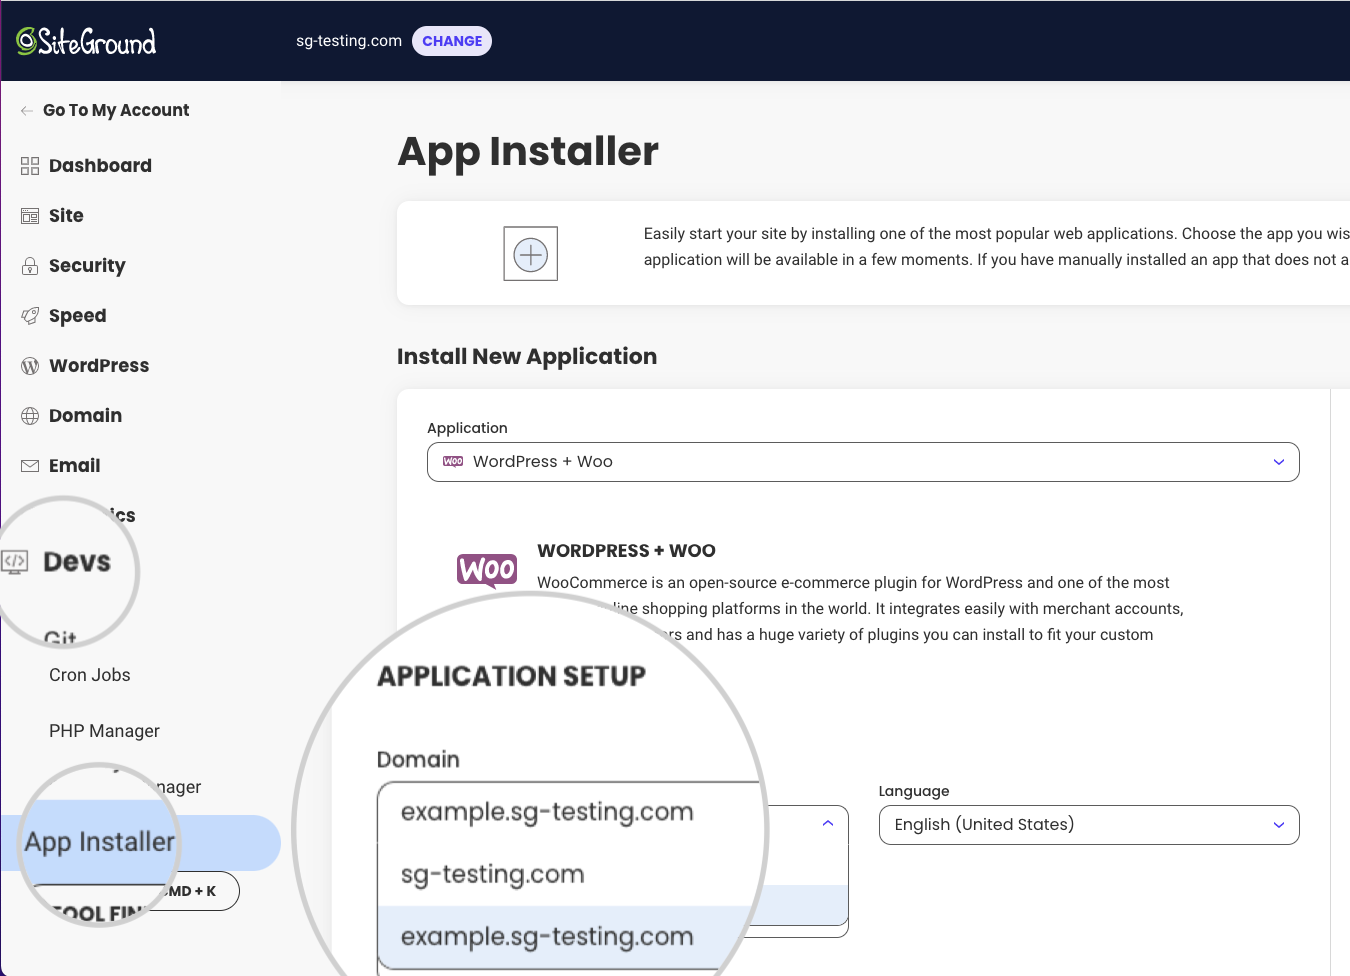1350x976 pixels.
Task: Click the Dashboard grid icon
Action: point(30,166)
